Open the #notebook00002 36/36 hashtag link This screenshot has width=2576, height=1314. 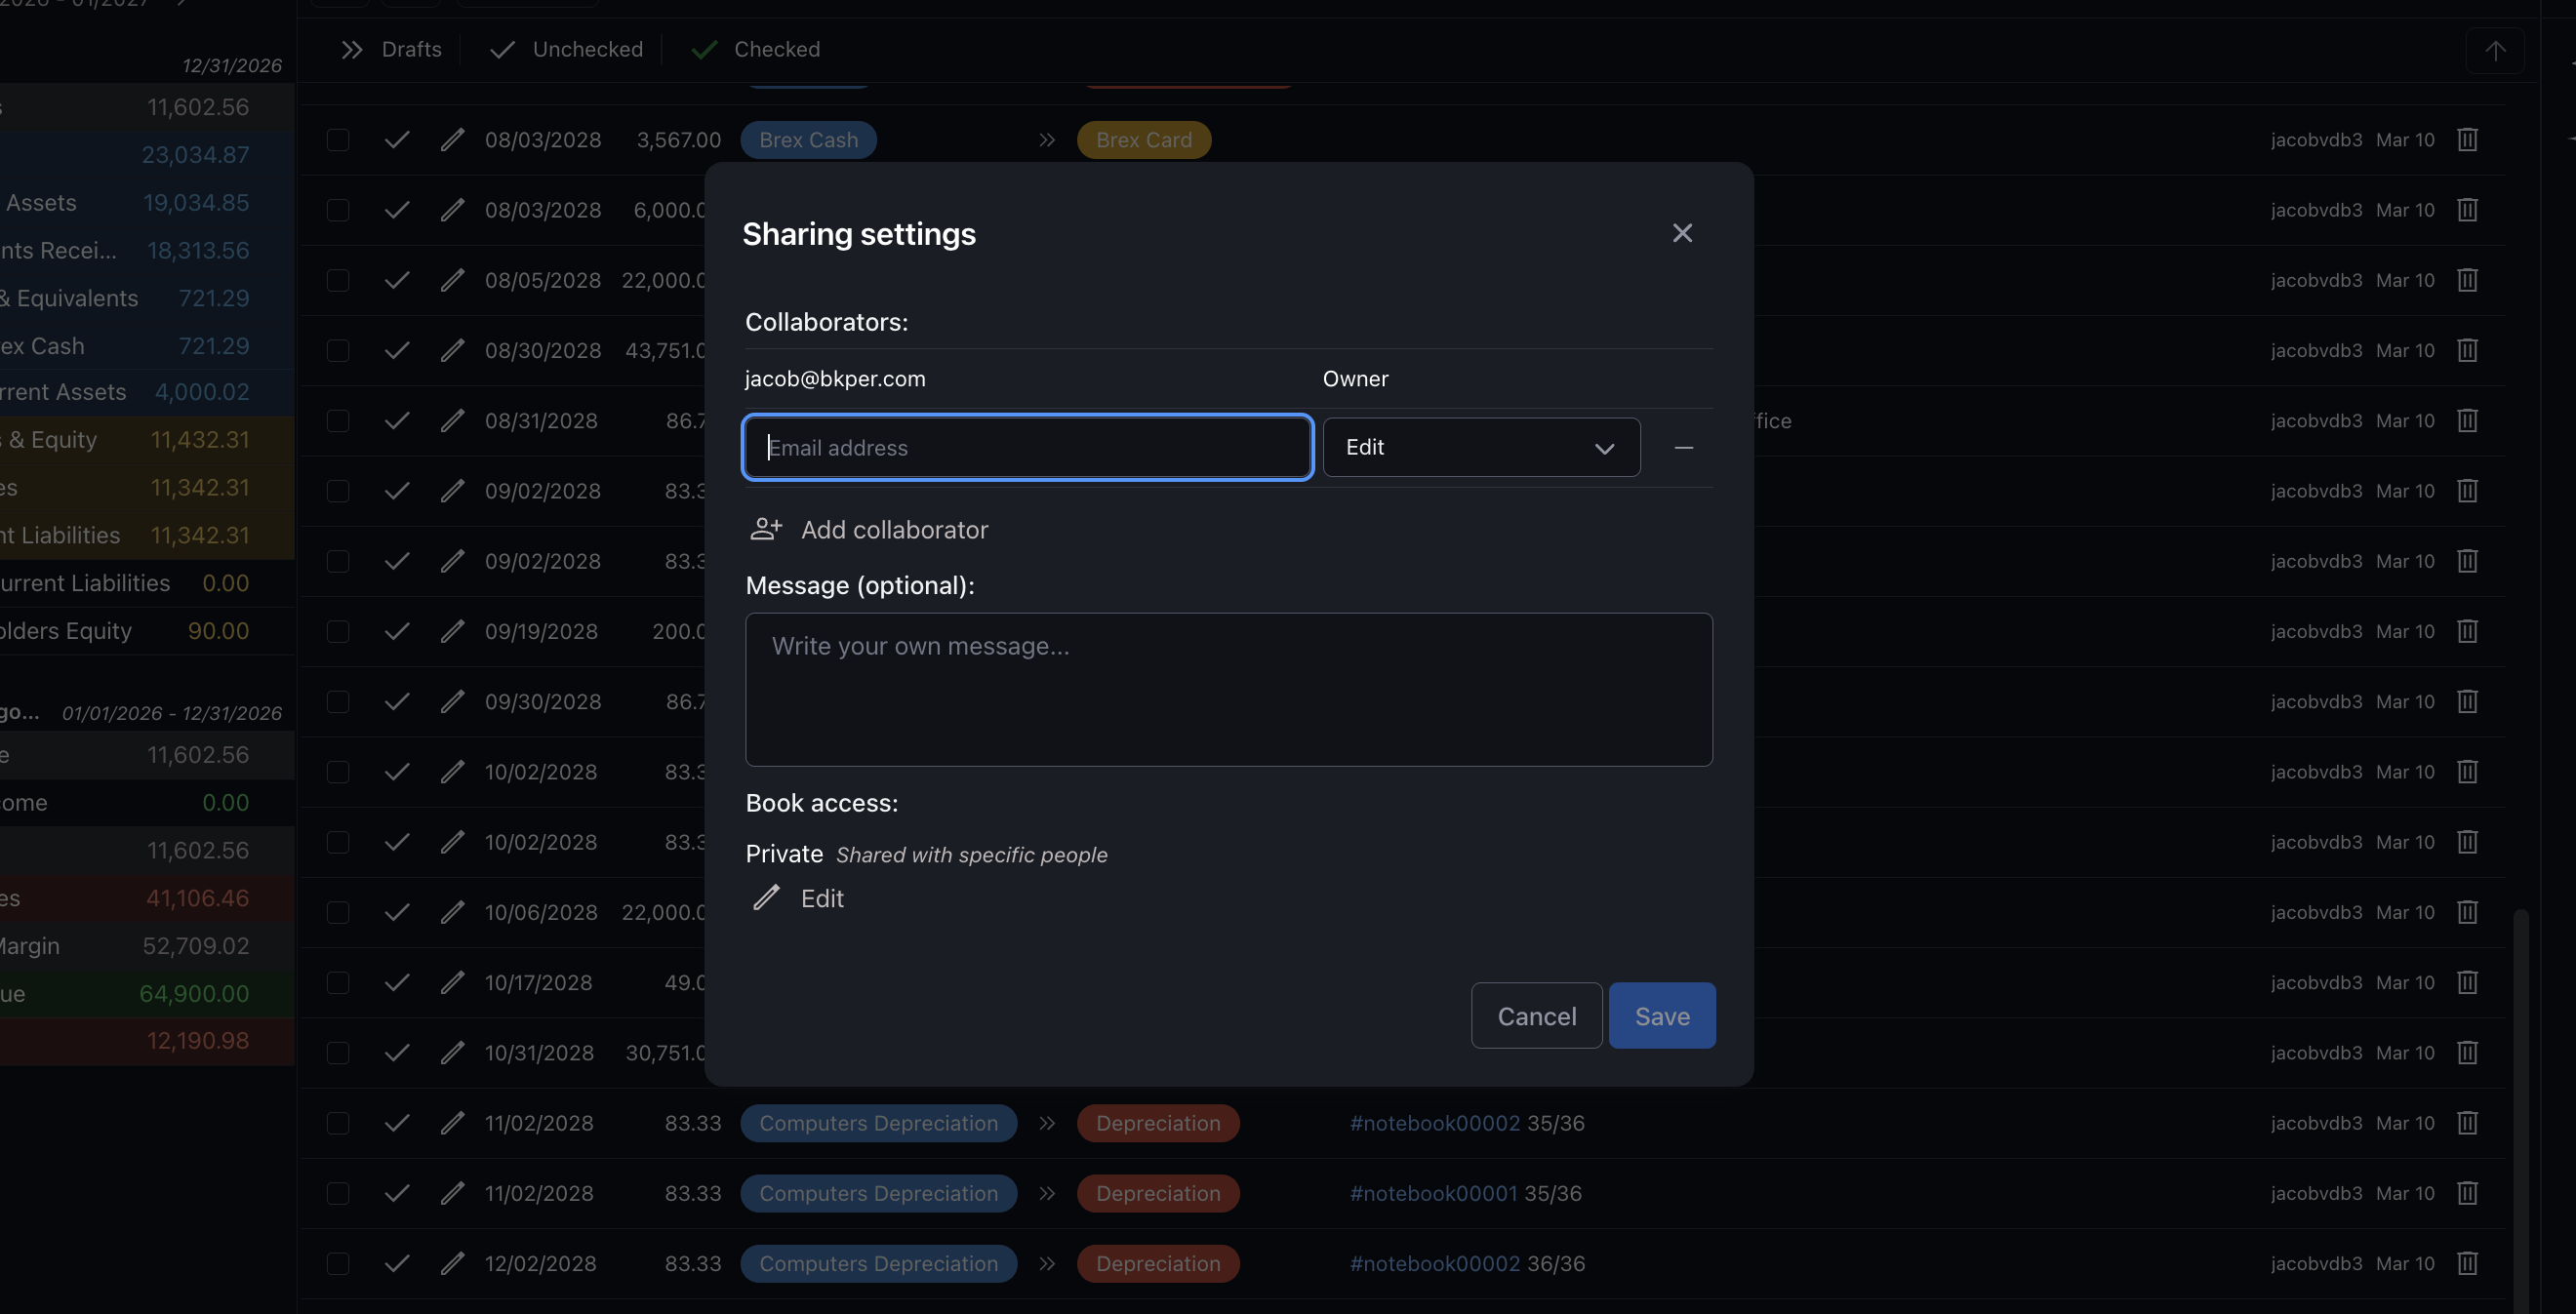pos(1434,1263)
